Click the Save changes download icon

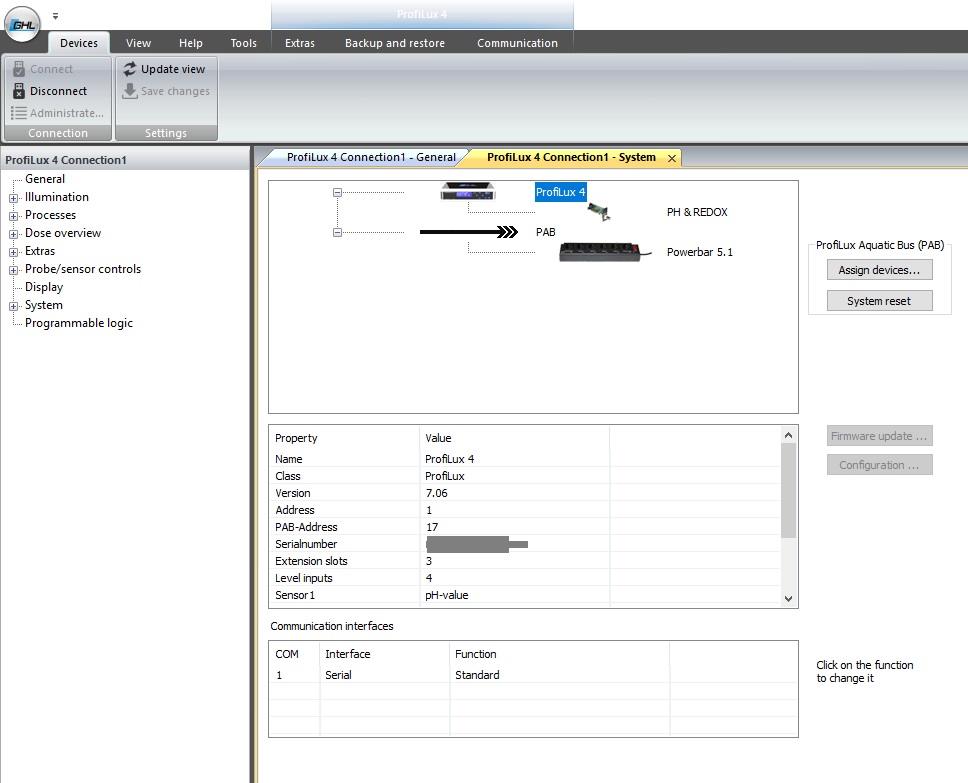click(130, 91)
